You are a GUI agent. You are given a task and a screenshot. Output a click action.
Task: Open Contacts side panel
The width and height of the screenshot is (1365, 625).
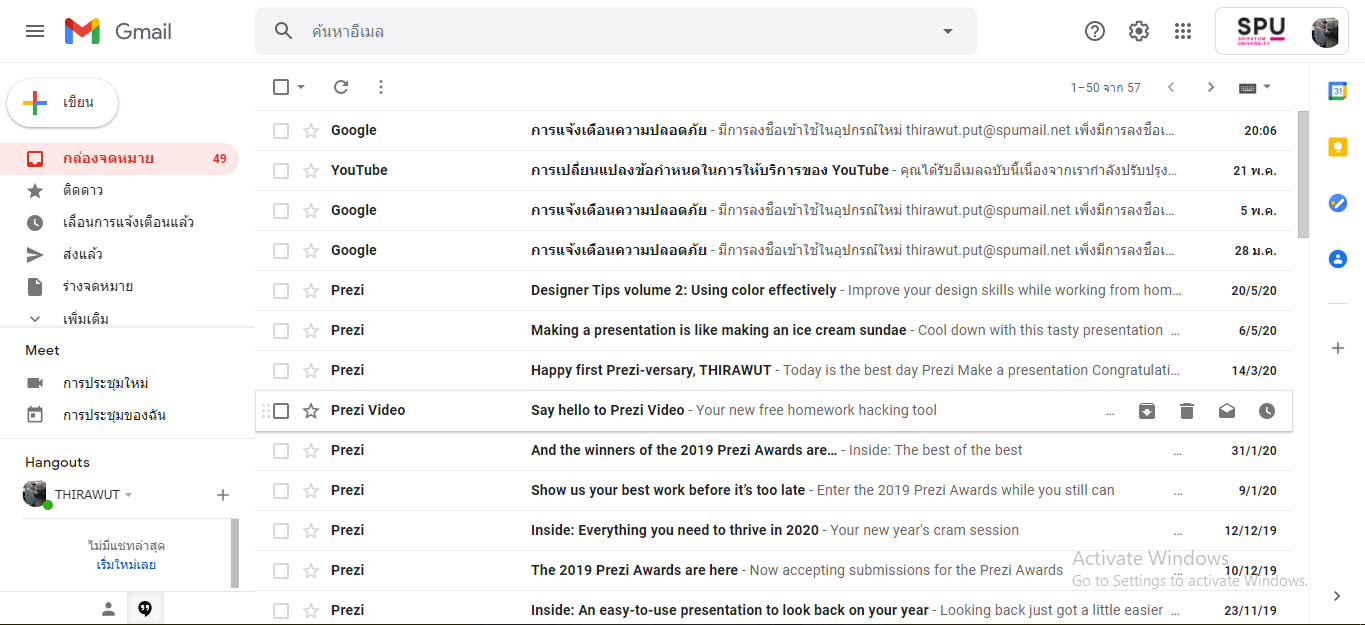1338,259
